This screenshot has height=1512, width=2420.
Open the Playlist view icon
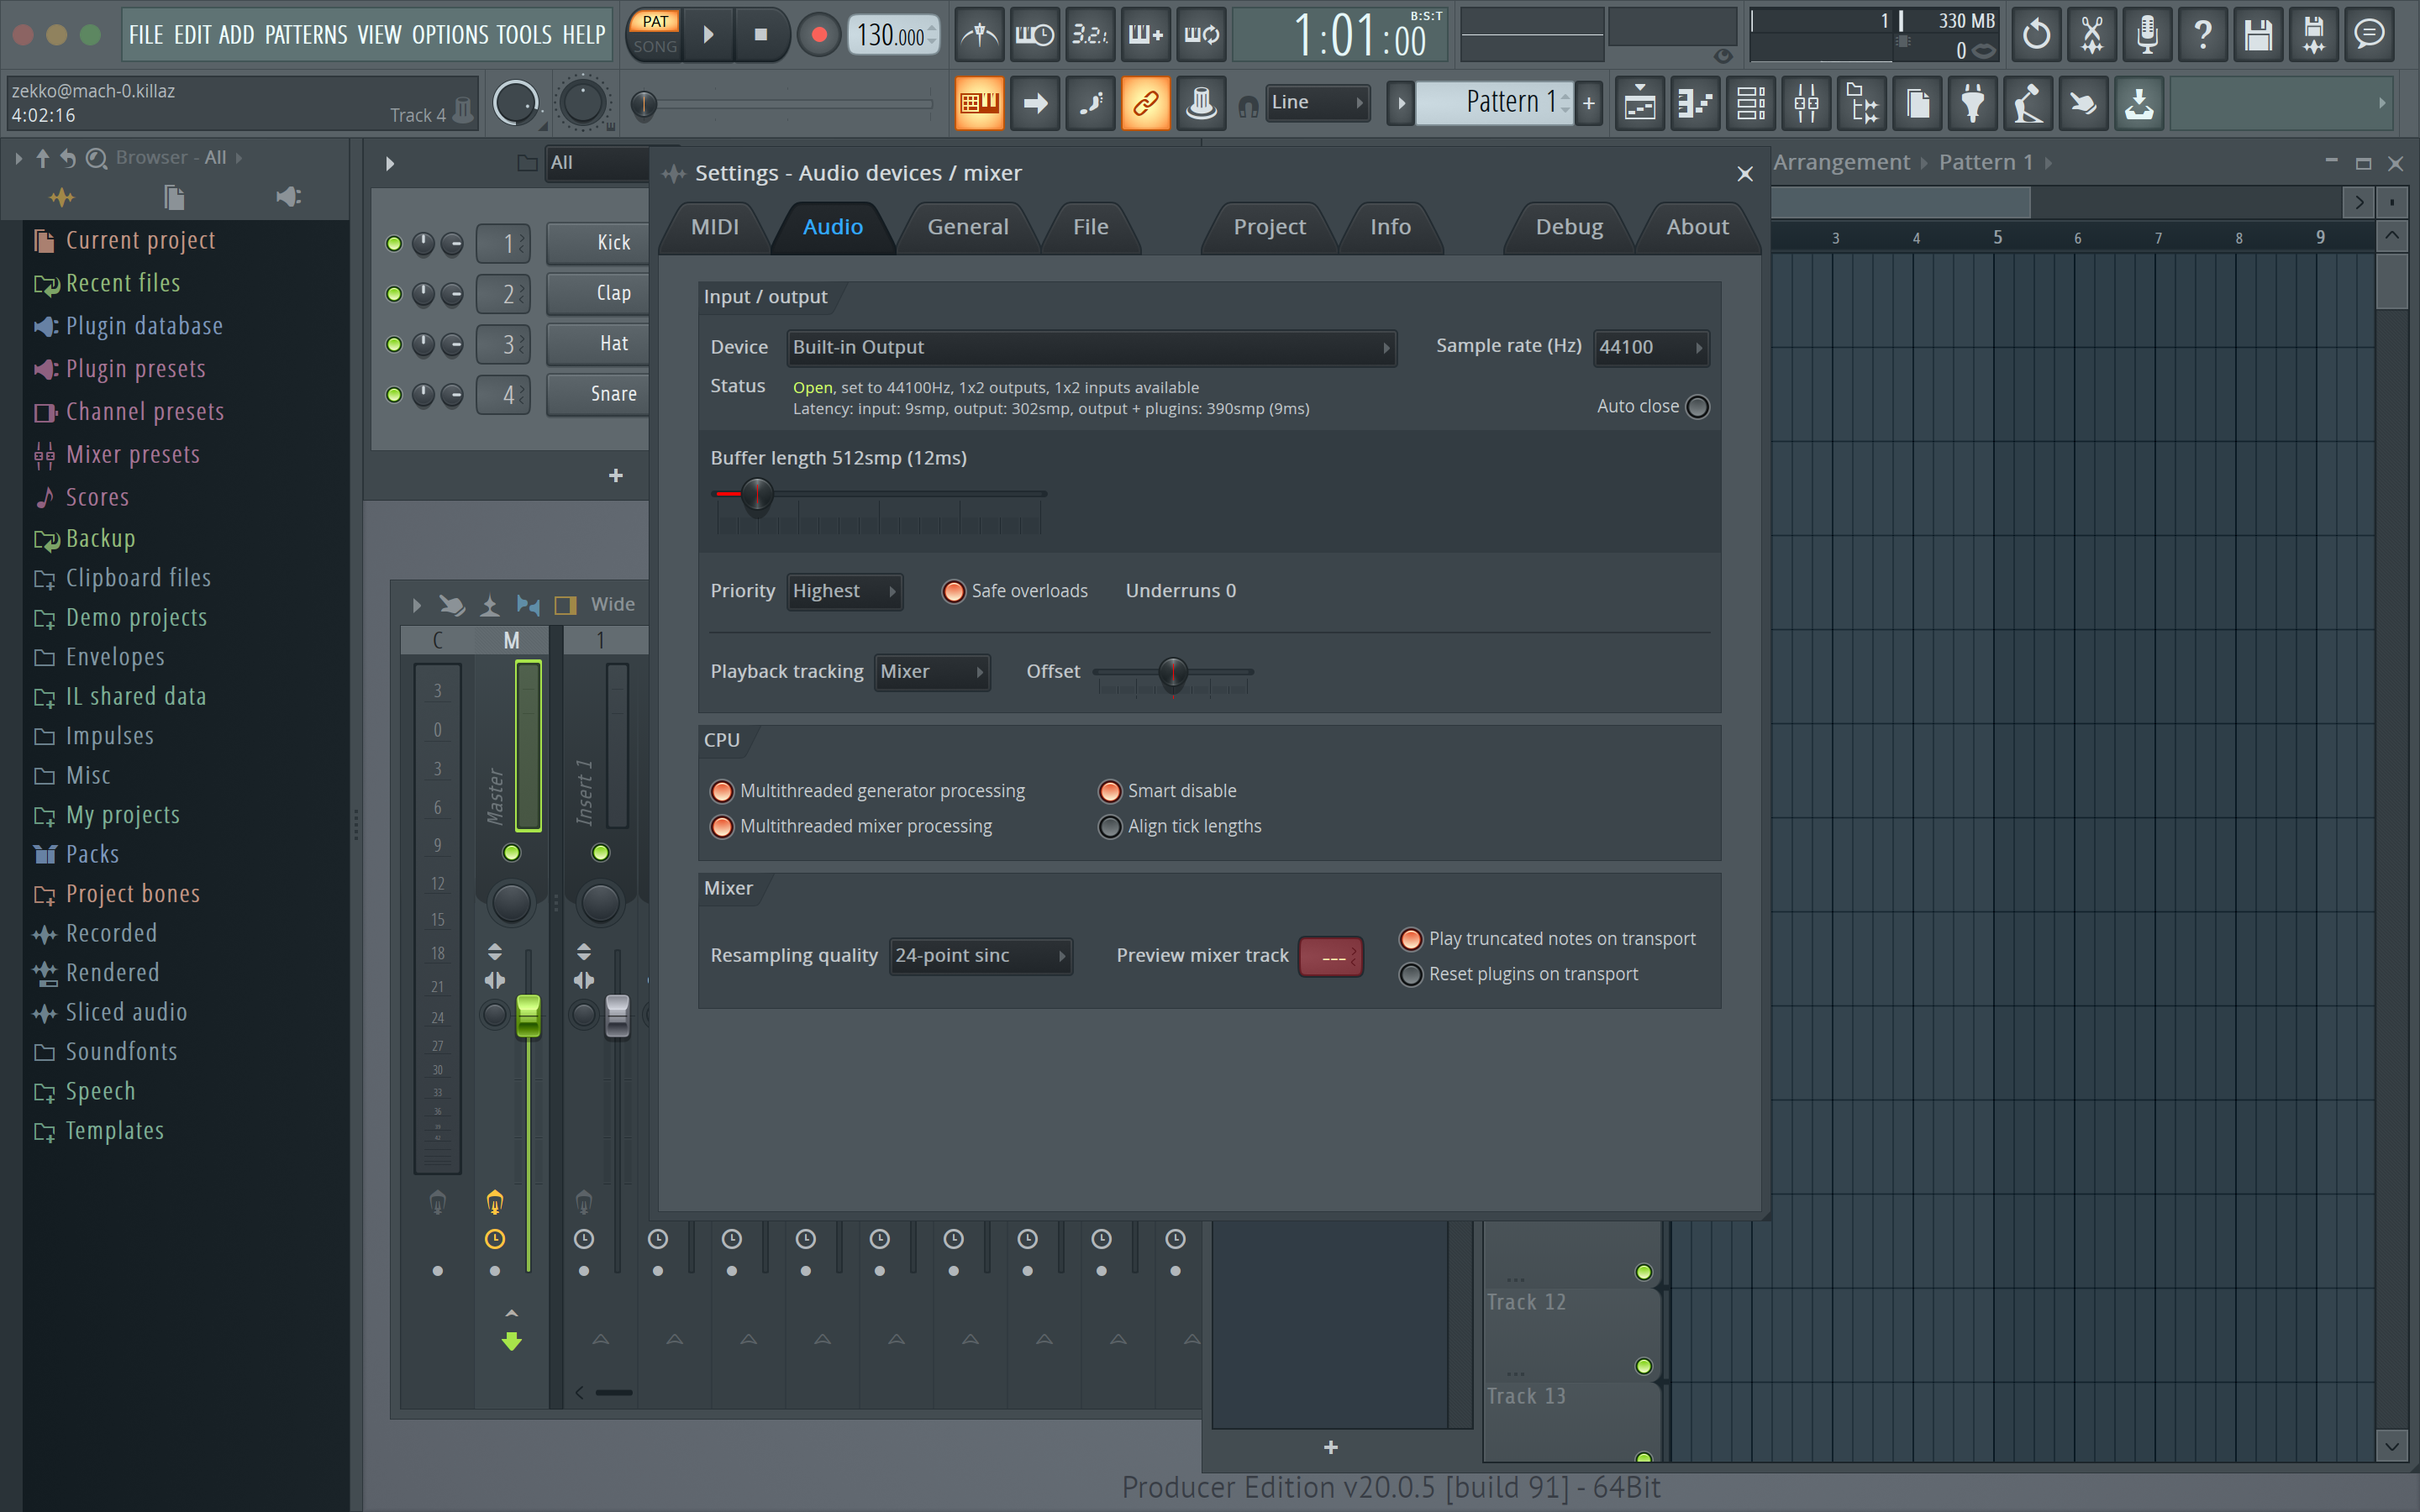point(1640,103)
